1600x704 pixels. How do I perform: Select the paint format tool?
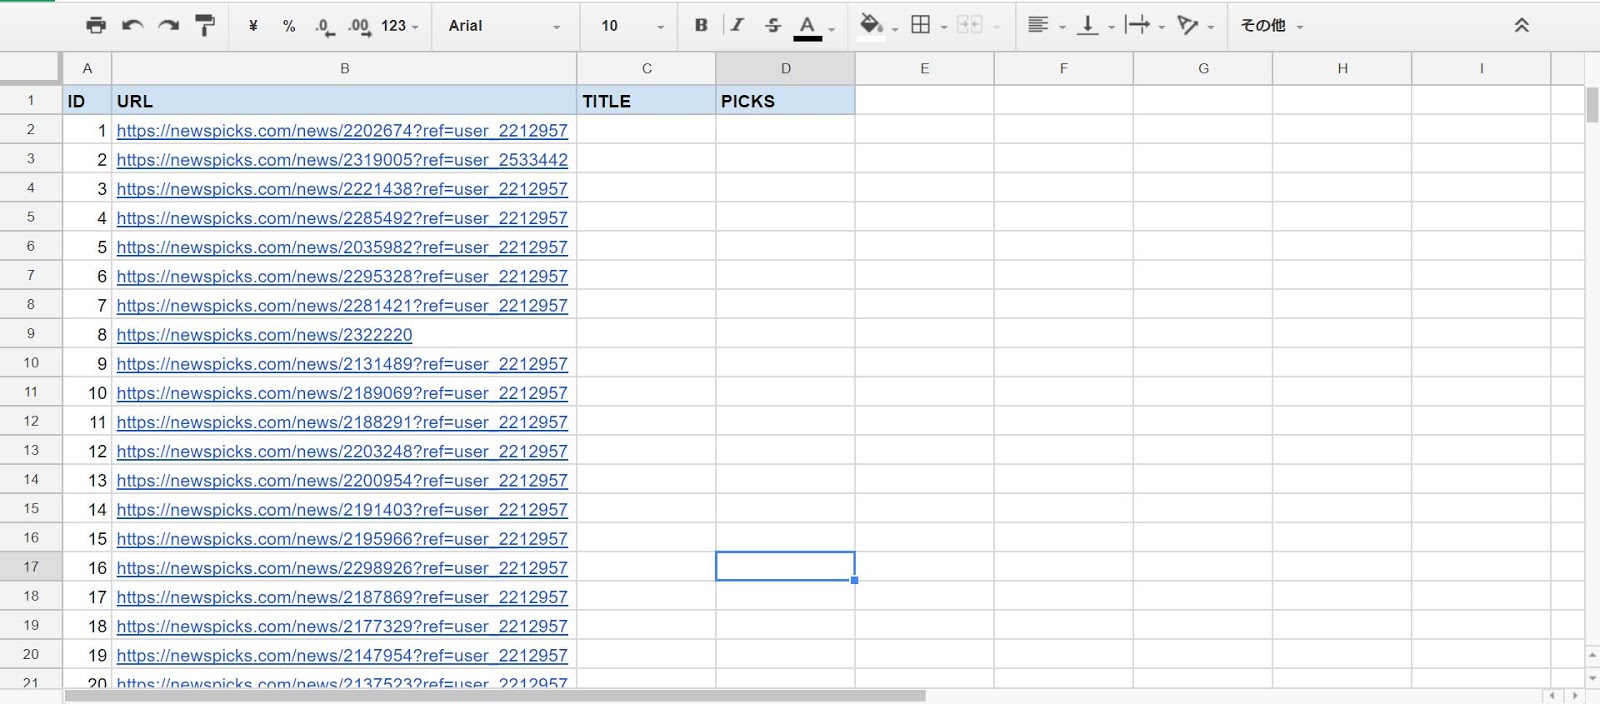click(x=205, y=26)
